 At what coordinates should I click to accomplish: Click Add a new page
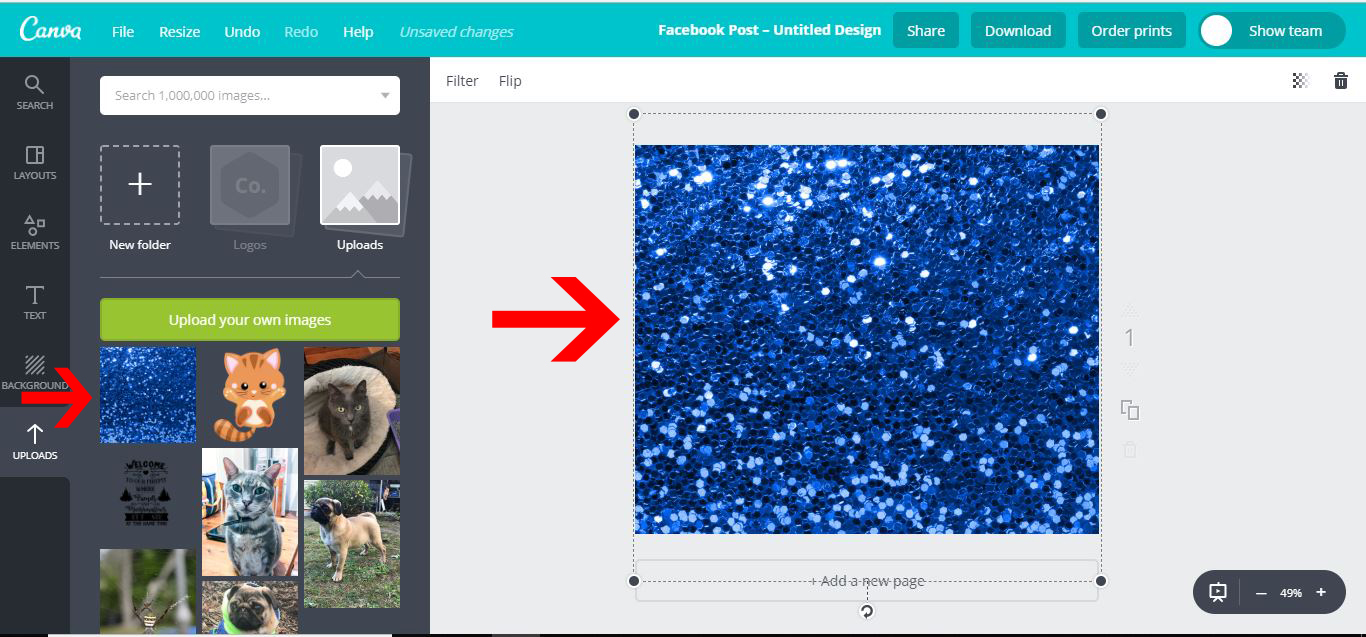866,580
